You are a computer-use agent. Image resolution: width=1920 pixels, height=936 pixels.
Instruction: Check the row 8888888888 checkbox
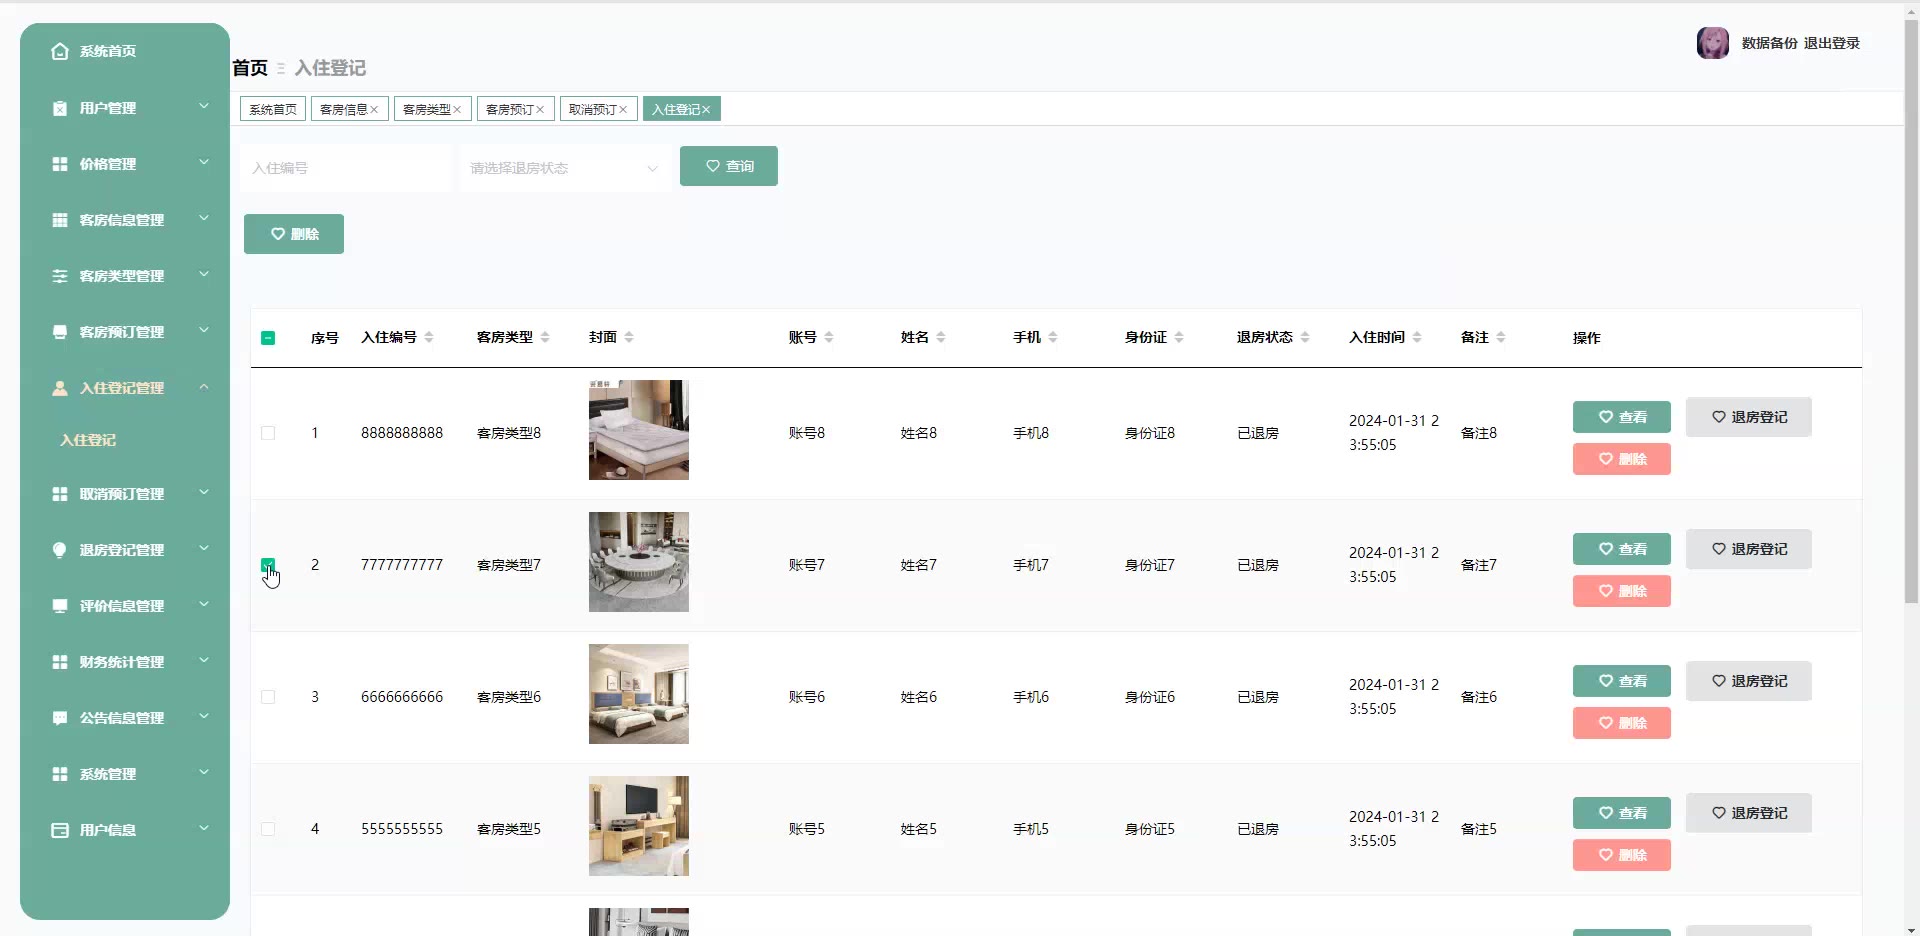pyautogui.click(x=268, y=433)
